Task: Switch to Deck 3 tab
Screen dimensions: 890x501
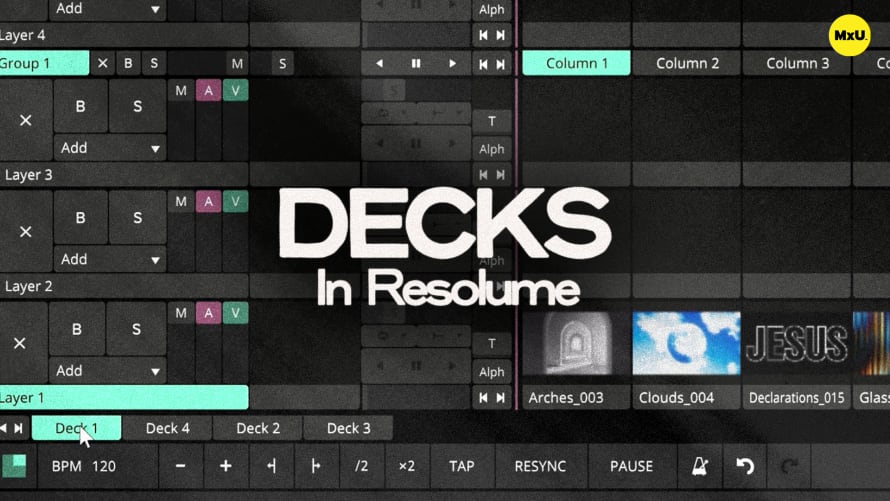Action: click(348, 428)
